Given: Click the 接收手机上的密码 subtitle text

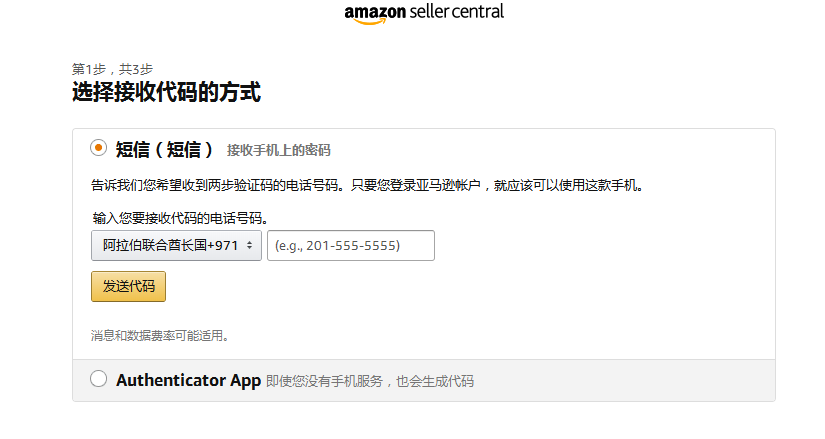Looking at the screenshot, I should (x=278, y=150).
